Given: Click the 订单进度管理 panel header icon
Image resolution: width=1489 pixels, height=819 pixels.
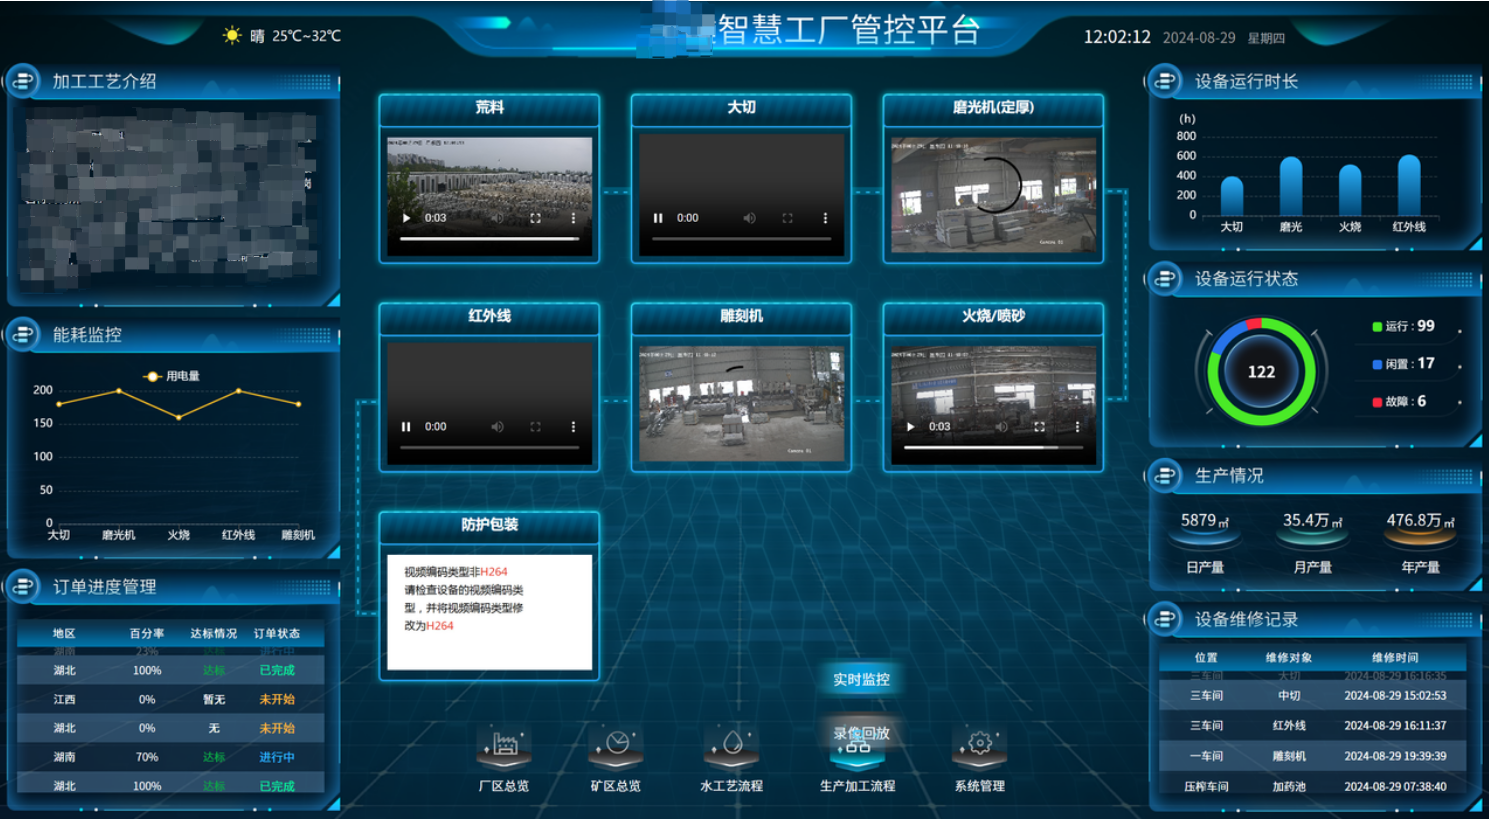Looking at the screenshot, I should click(23, 586).
